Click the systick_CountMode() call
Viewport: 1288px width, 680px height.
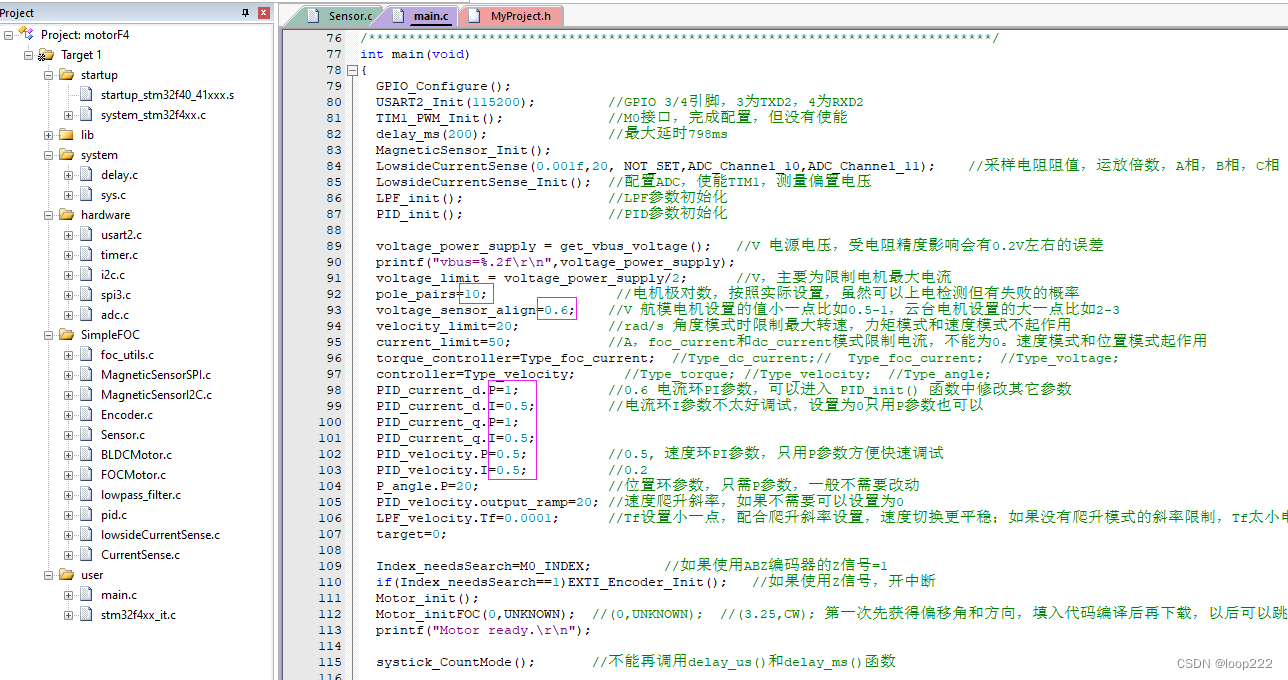455,662
